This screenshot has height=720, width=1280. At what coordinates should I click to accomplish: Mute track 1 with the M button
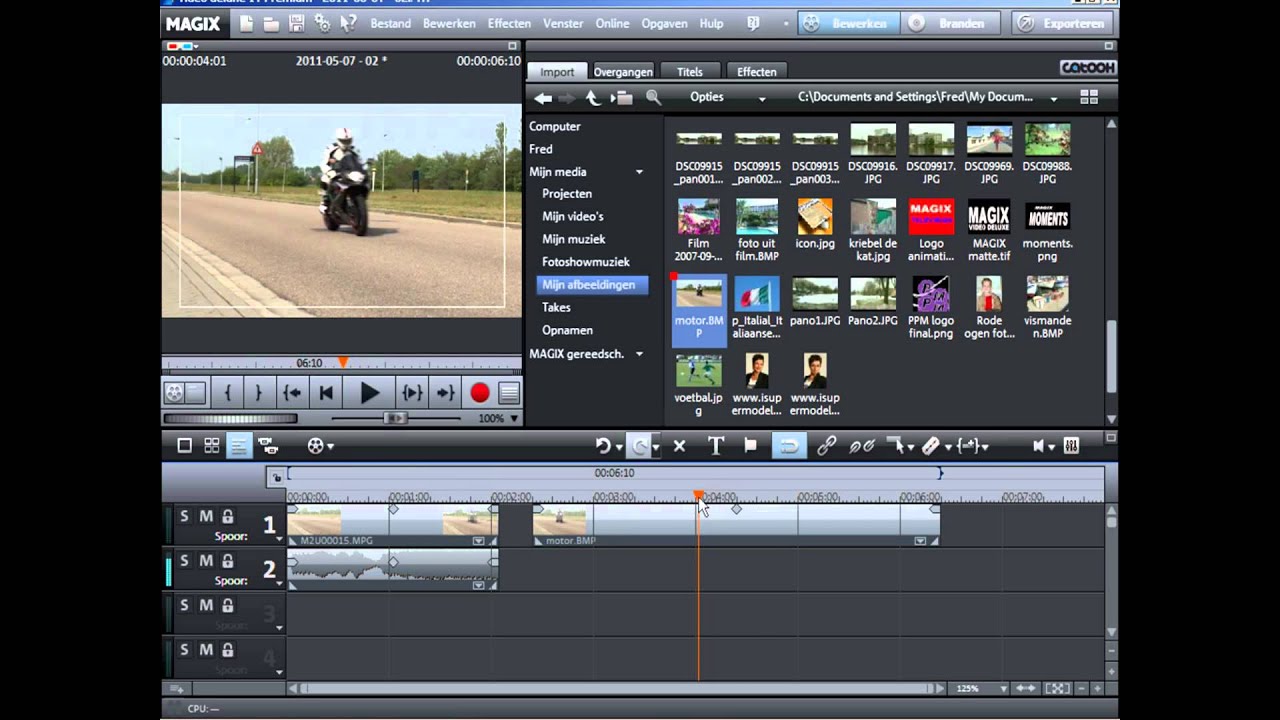click(206, 517)
